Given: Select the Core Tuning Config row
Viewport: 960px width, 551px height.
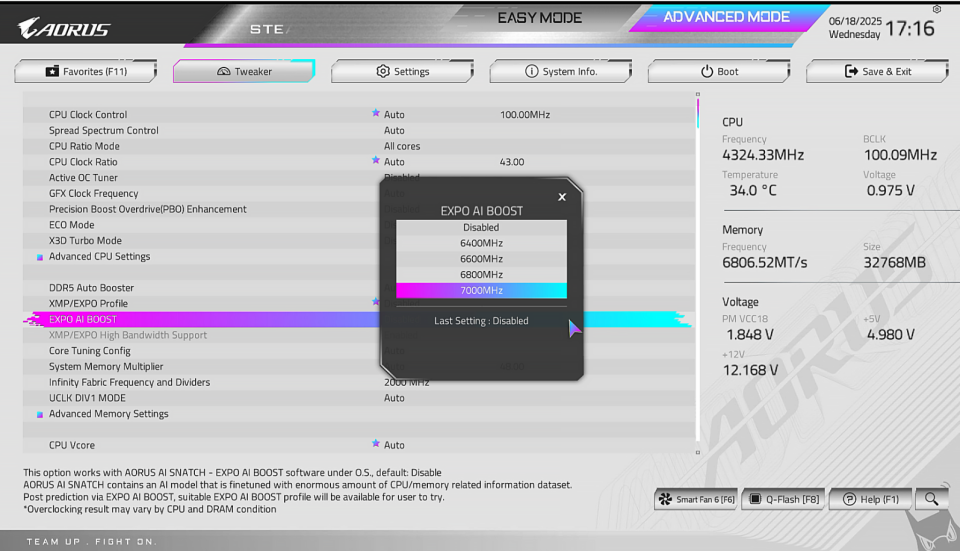Looking at the screenshot, I should pyautogui.click(x=359, y=351).
